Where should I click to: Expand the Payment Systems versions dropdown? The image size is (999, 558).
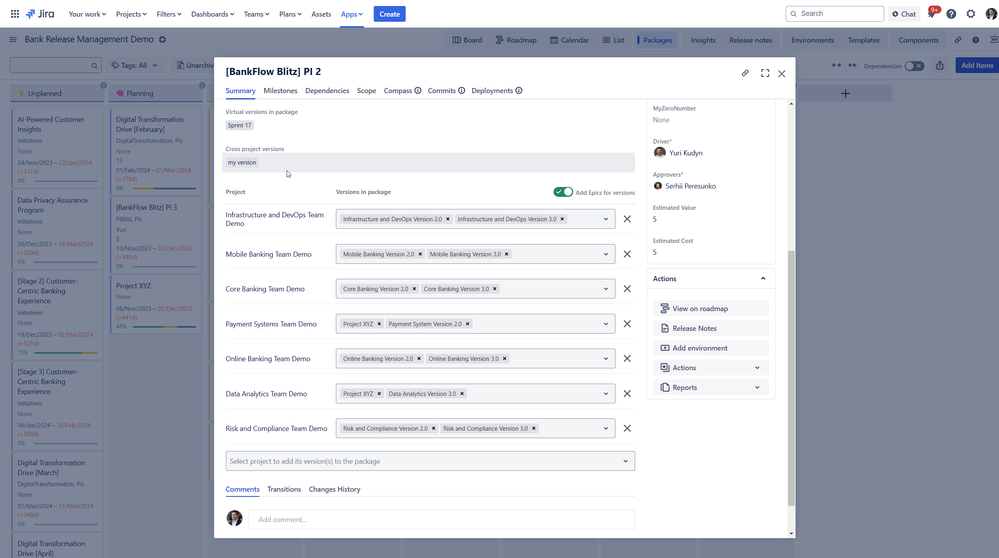606,324
